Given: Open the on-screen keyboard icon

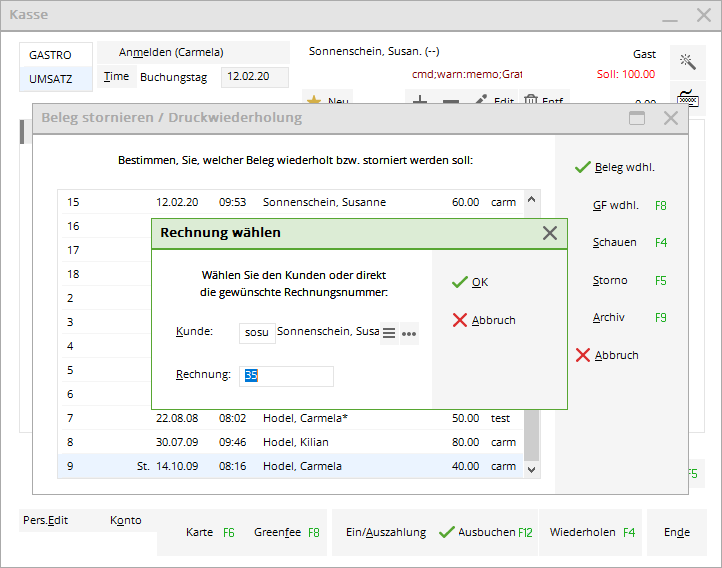Looking at the screenshot, I should coord(688,99).
